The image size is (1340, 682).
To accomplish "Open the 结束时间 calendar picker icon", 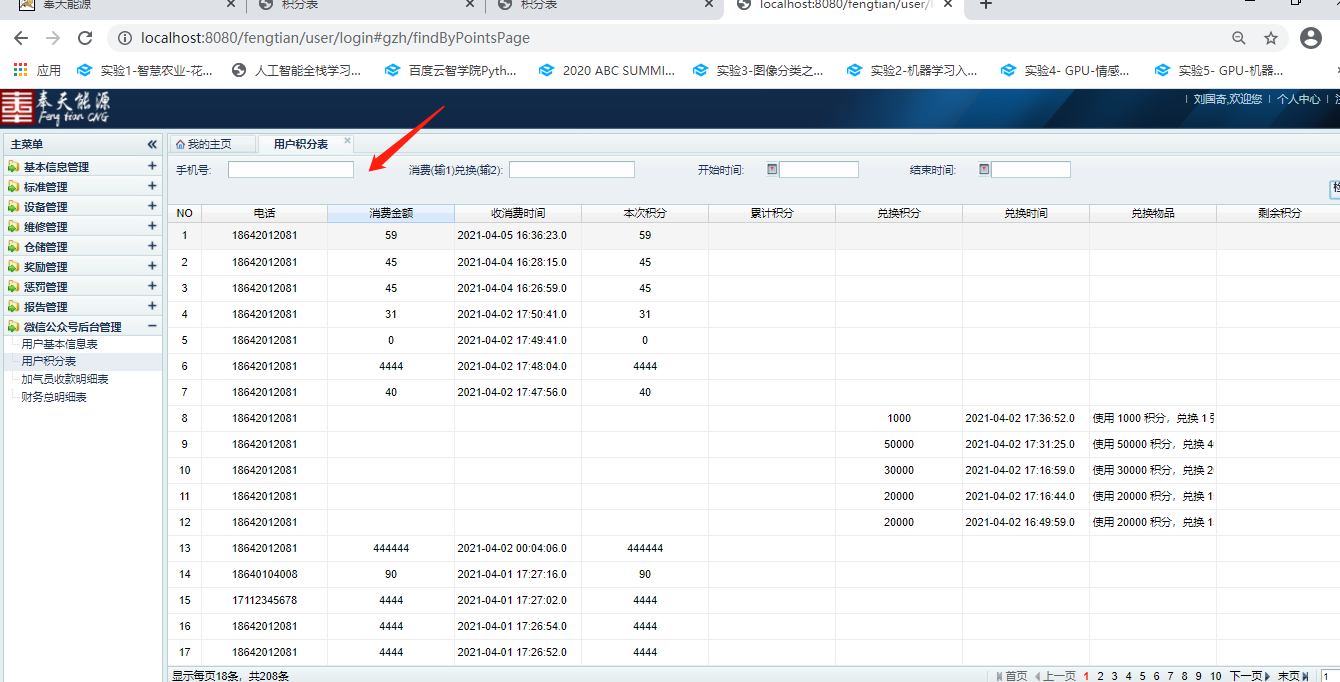I will click(x=984, y=169).
